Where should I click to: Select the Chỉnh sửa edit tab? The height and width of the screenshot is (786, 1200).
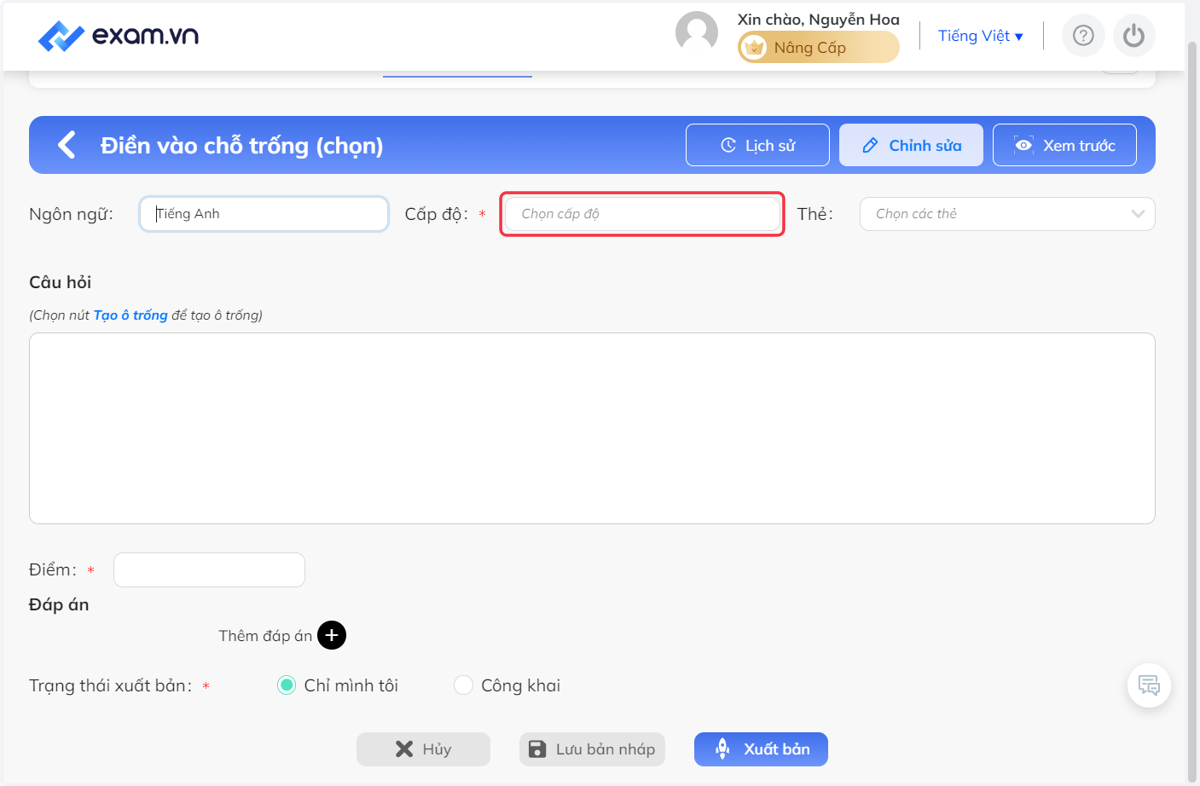click(911, 145)
